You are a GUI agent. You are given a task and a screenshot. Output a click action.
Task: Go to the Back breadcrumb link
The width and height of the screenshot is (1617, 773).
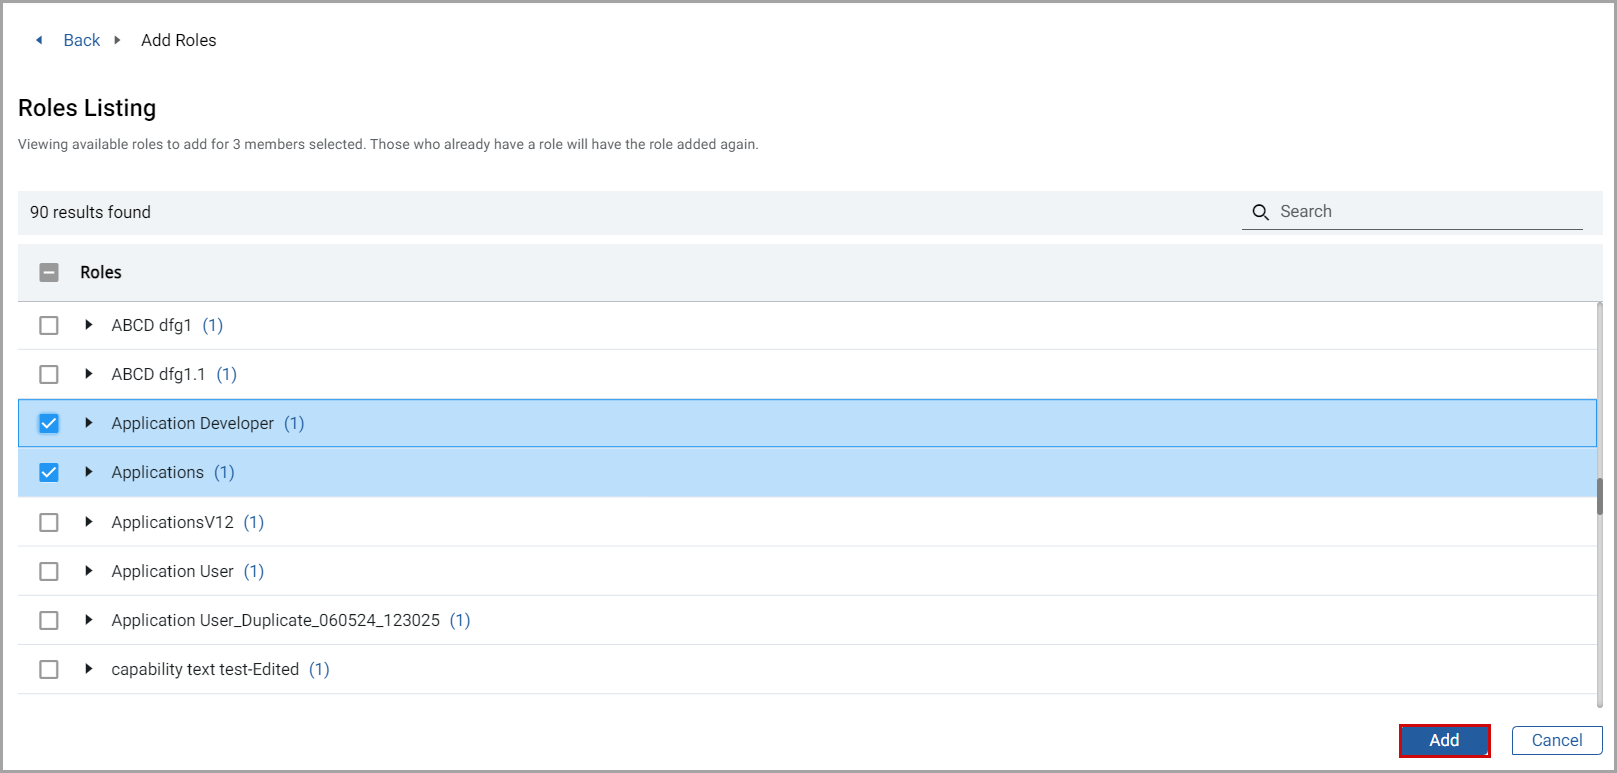82,40
